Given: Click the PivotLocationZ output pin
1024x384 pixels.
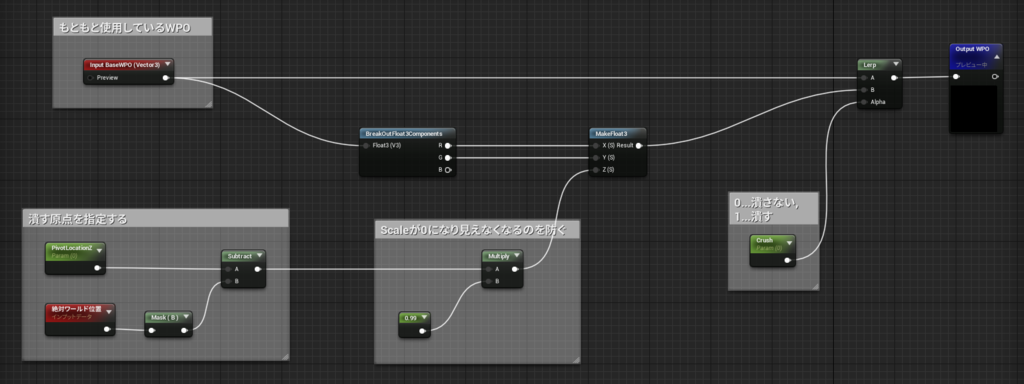Looking at the screenshot, I should click(x=97, y=268).
